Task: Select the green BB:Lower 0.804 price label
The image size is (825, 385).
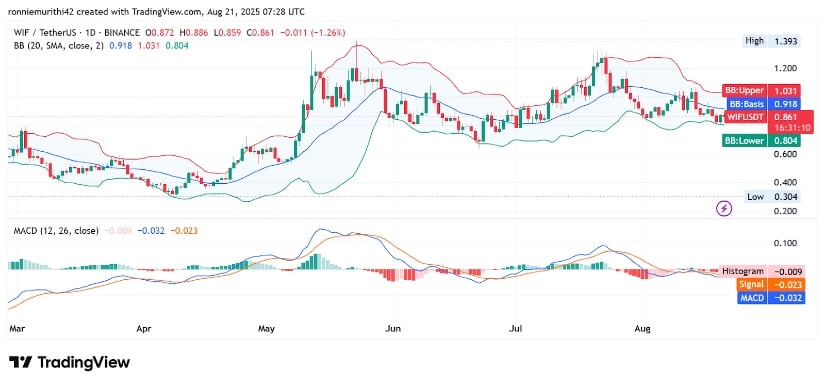Action: coord(763,140)
